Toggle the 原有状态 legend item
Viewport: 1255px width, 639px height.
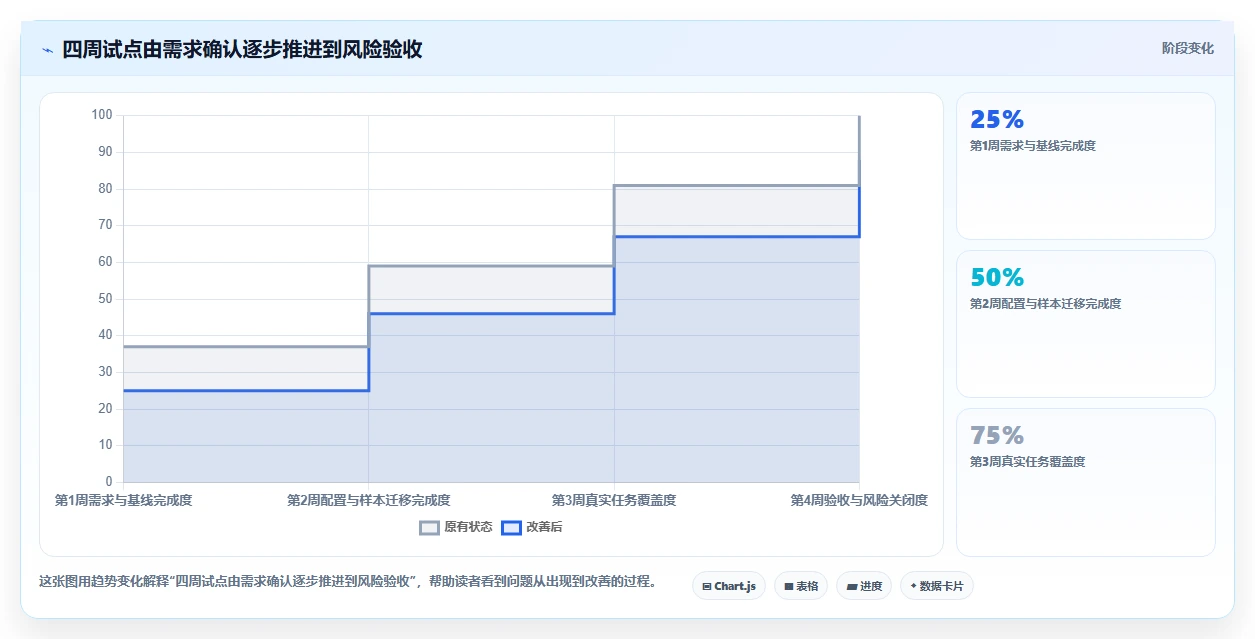pyautogui.click(x=456, y=527)
